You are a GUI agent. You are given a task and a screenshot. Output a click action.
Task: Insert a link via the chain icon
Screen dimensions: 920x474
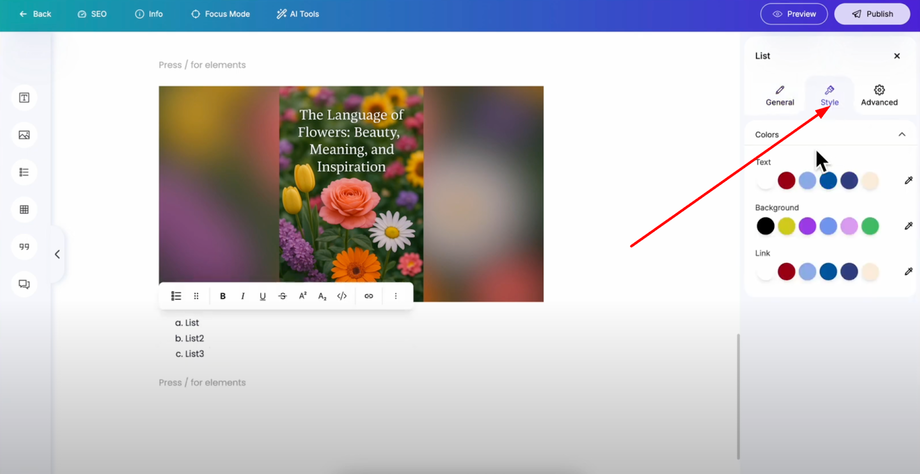tap(368, 296)
